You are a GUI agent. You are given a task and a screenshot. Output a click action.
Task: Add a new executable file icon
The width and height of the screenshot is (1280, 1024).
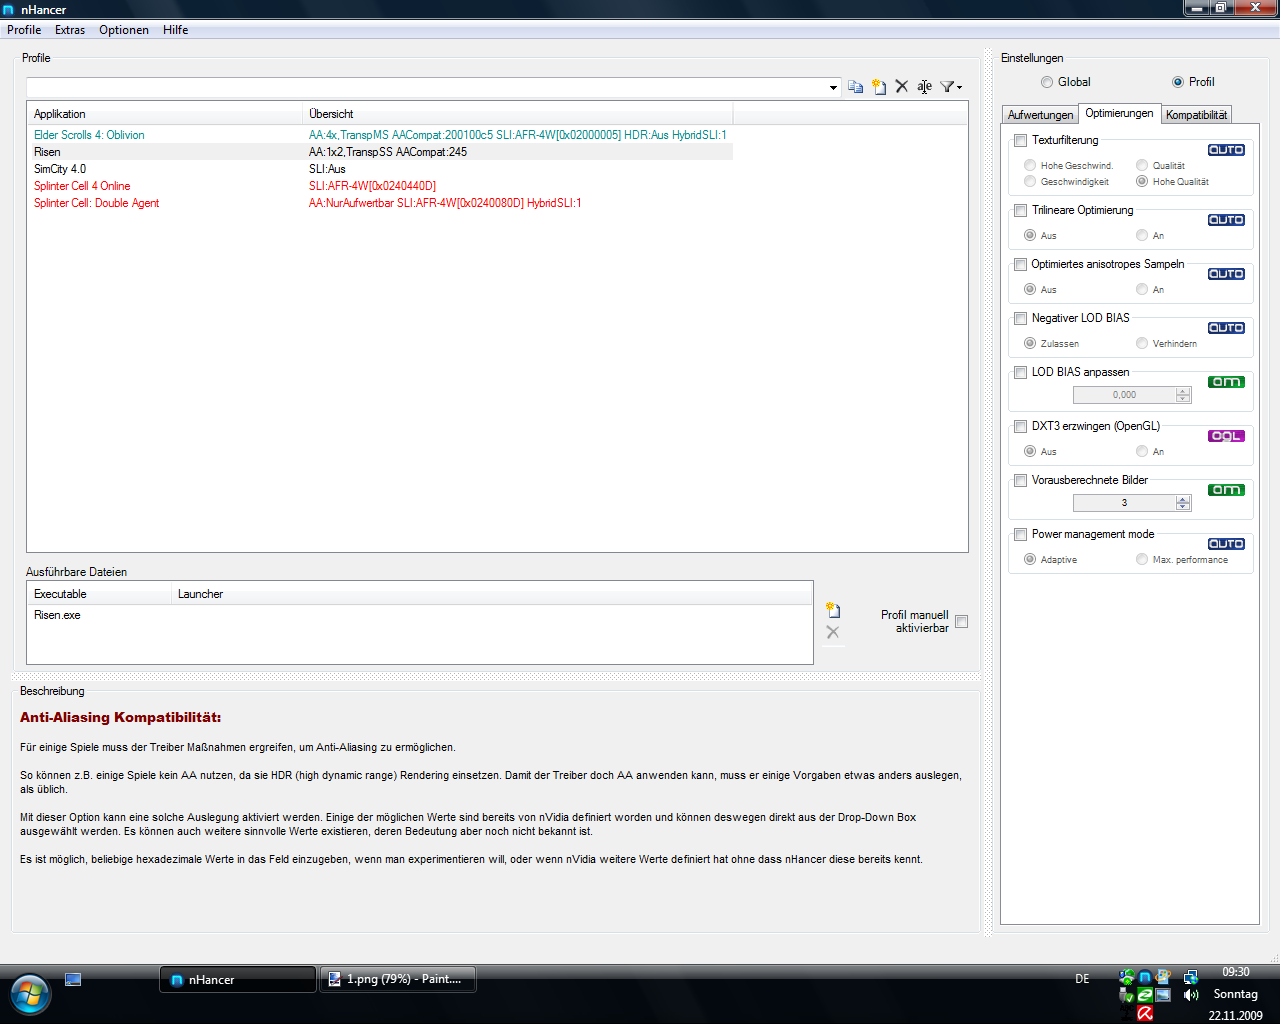[x=832, y=610]
